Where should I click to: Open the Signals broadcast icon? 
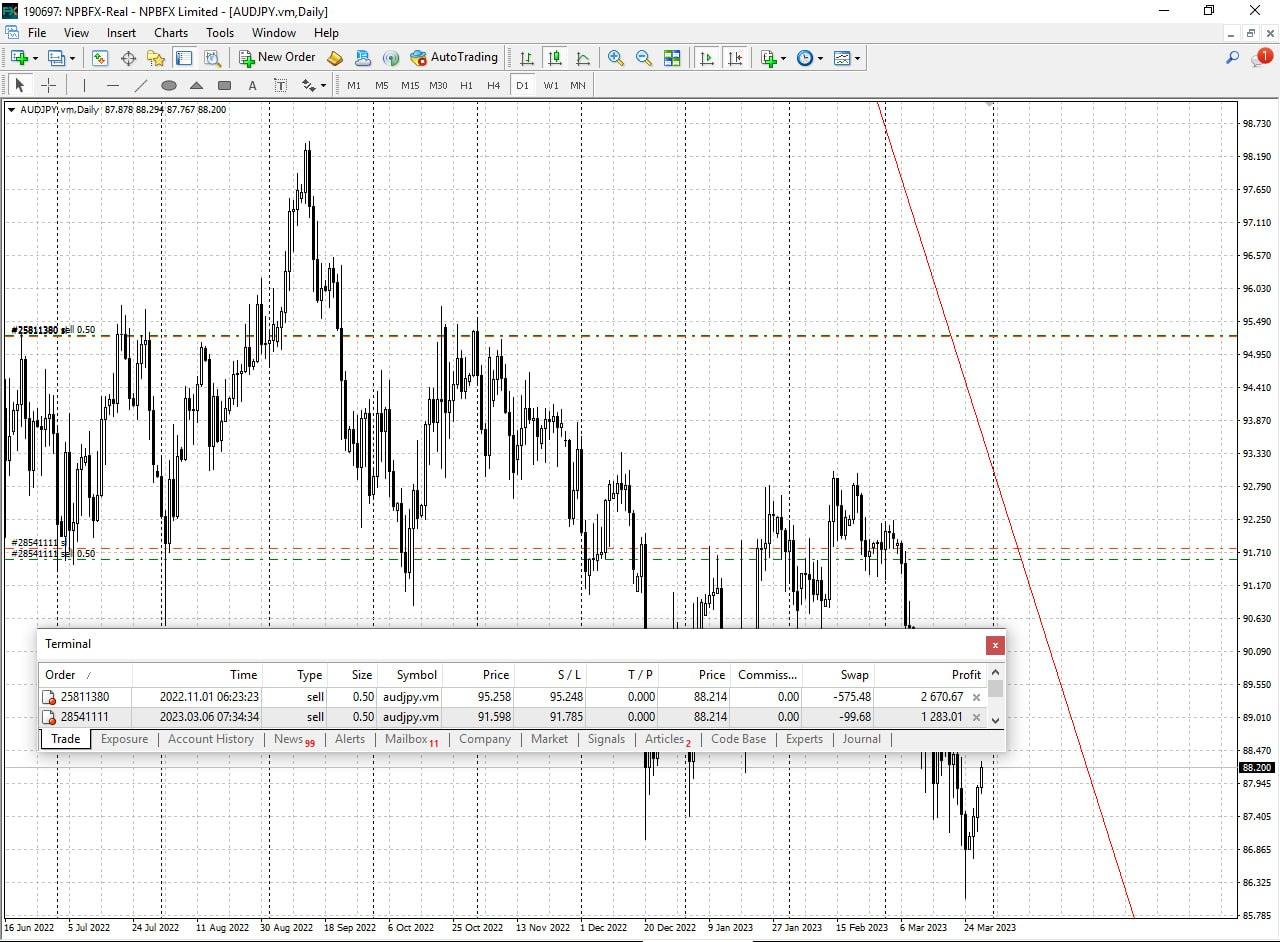coord(391,58)
